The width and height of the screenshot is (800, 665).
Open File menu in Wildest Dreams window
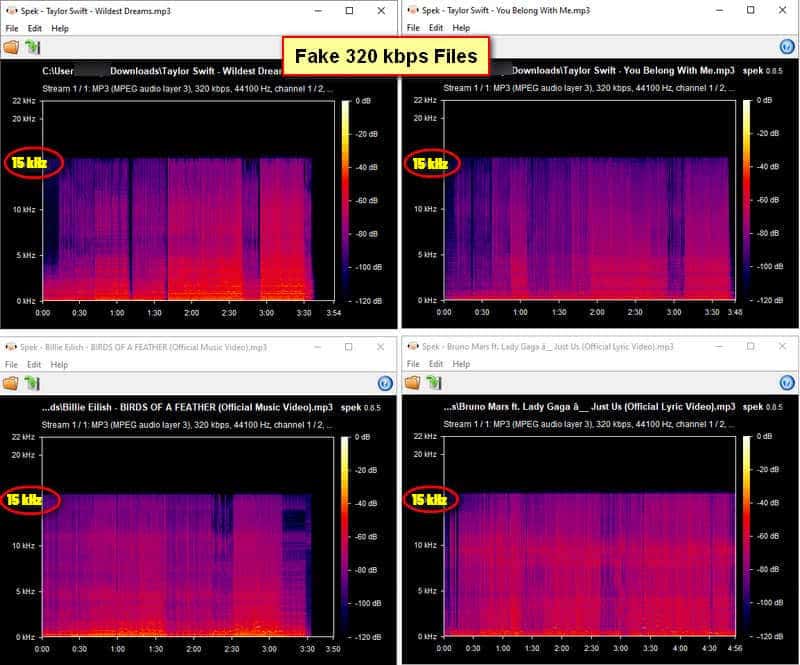[12, 29]
